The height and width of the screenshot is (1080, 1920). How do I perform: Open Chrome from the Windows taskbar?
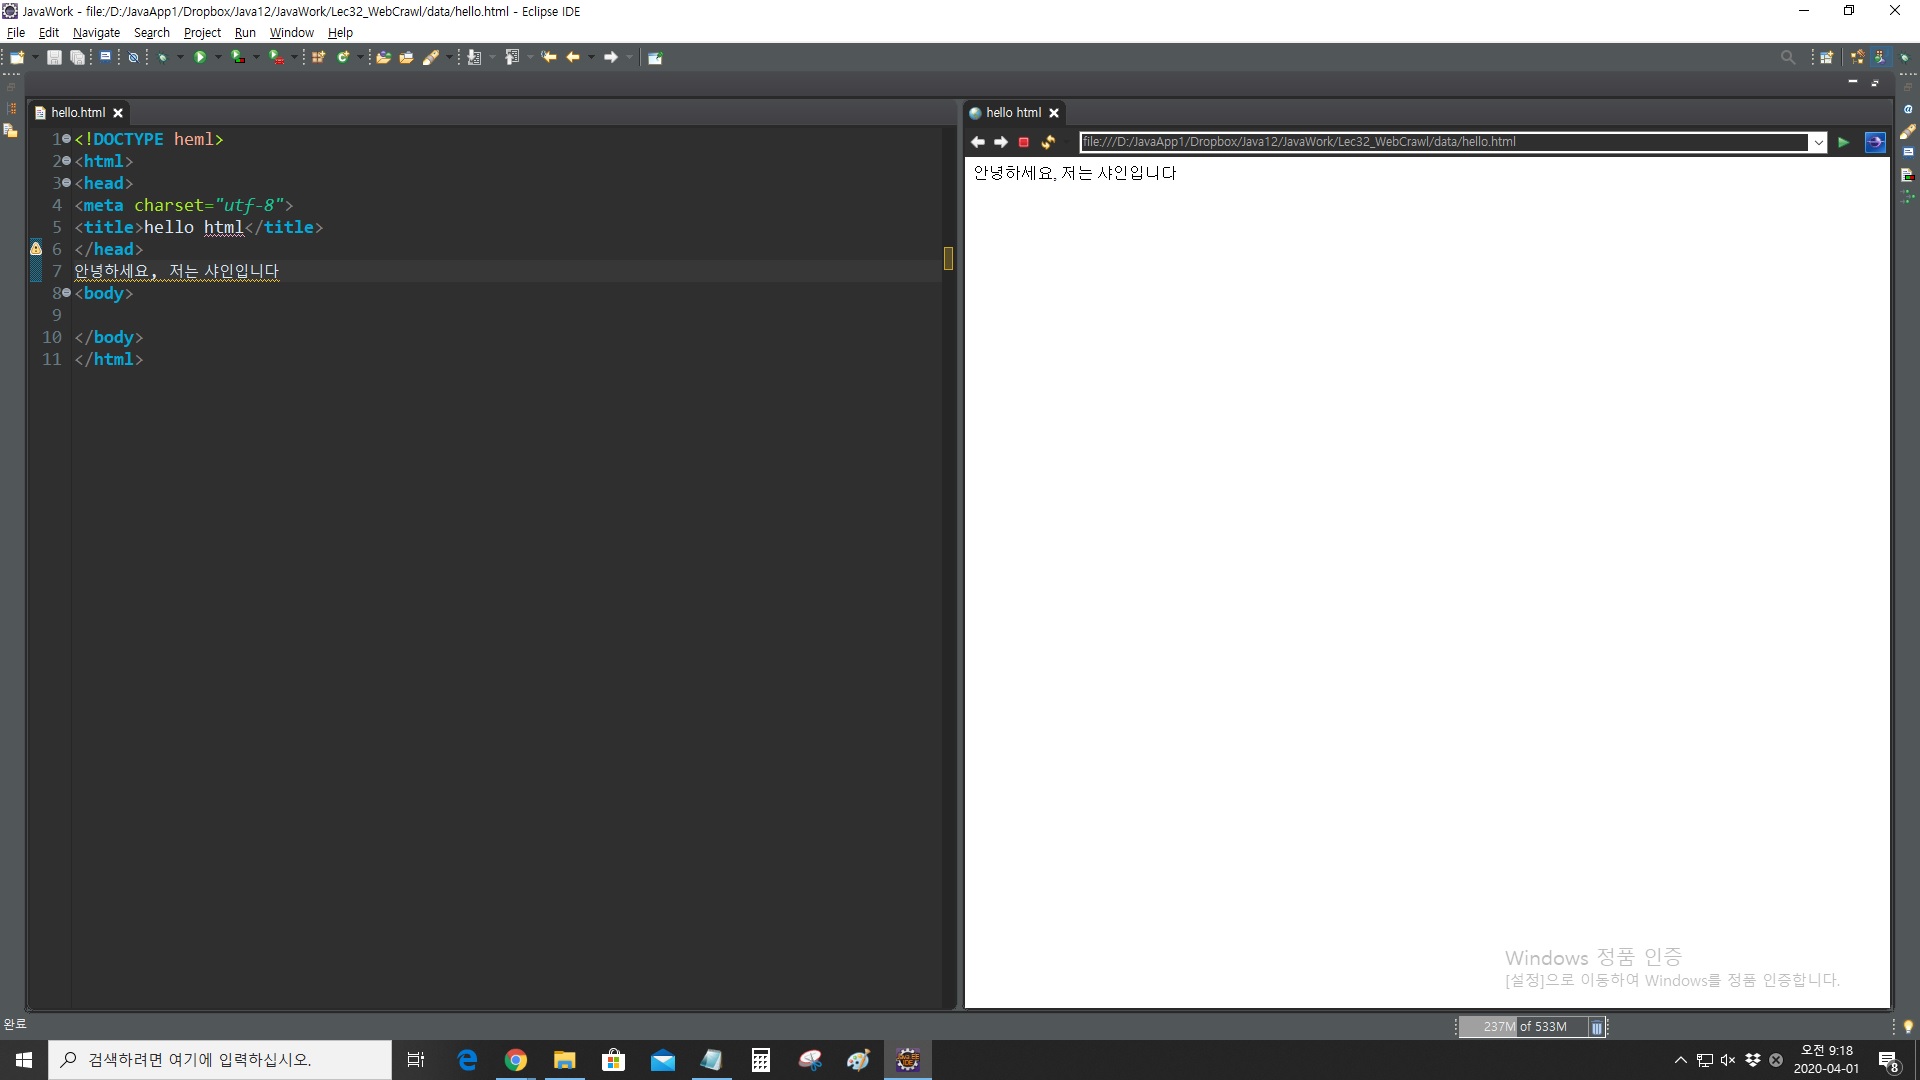tap(515, 1060)
